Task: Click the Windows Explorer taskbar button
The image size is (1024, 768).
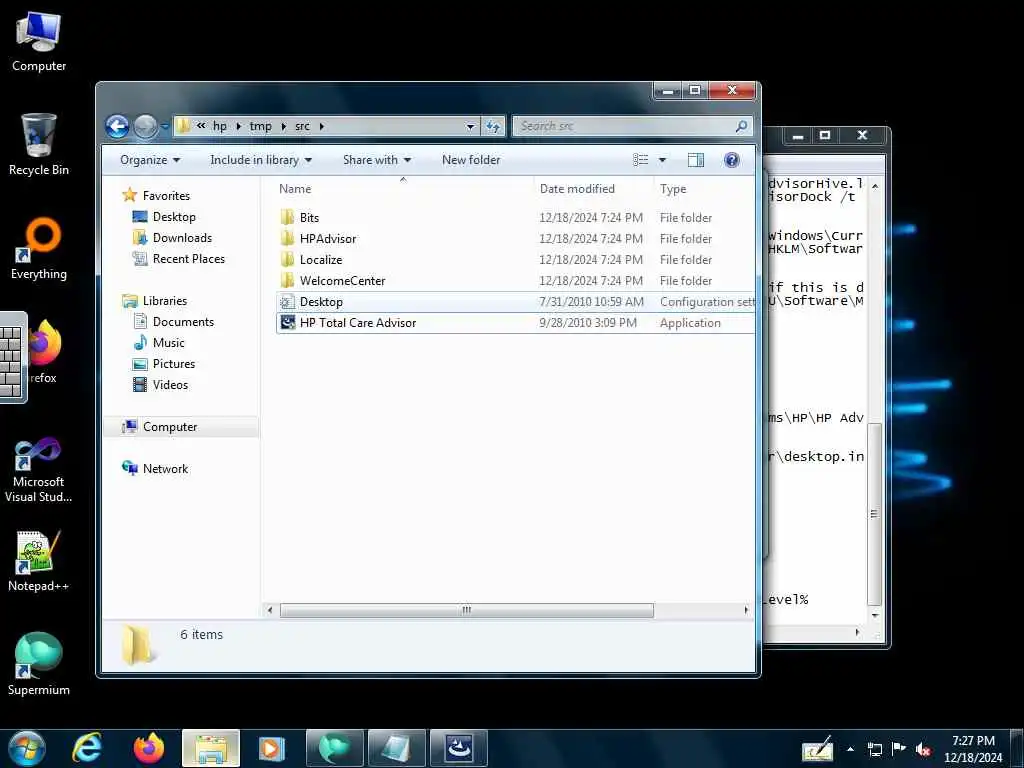Action: [211, 748]
